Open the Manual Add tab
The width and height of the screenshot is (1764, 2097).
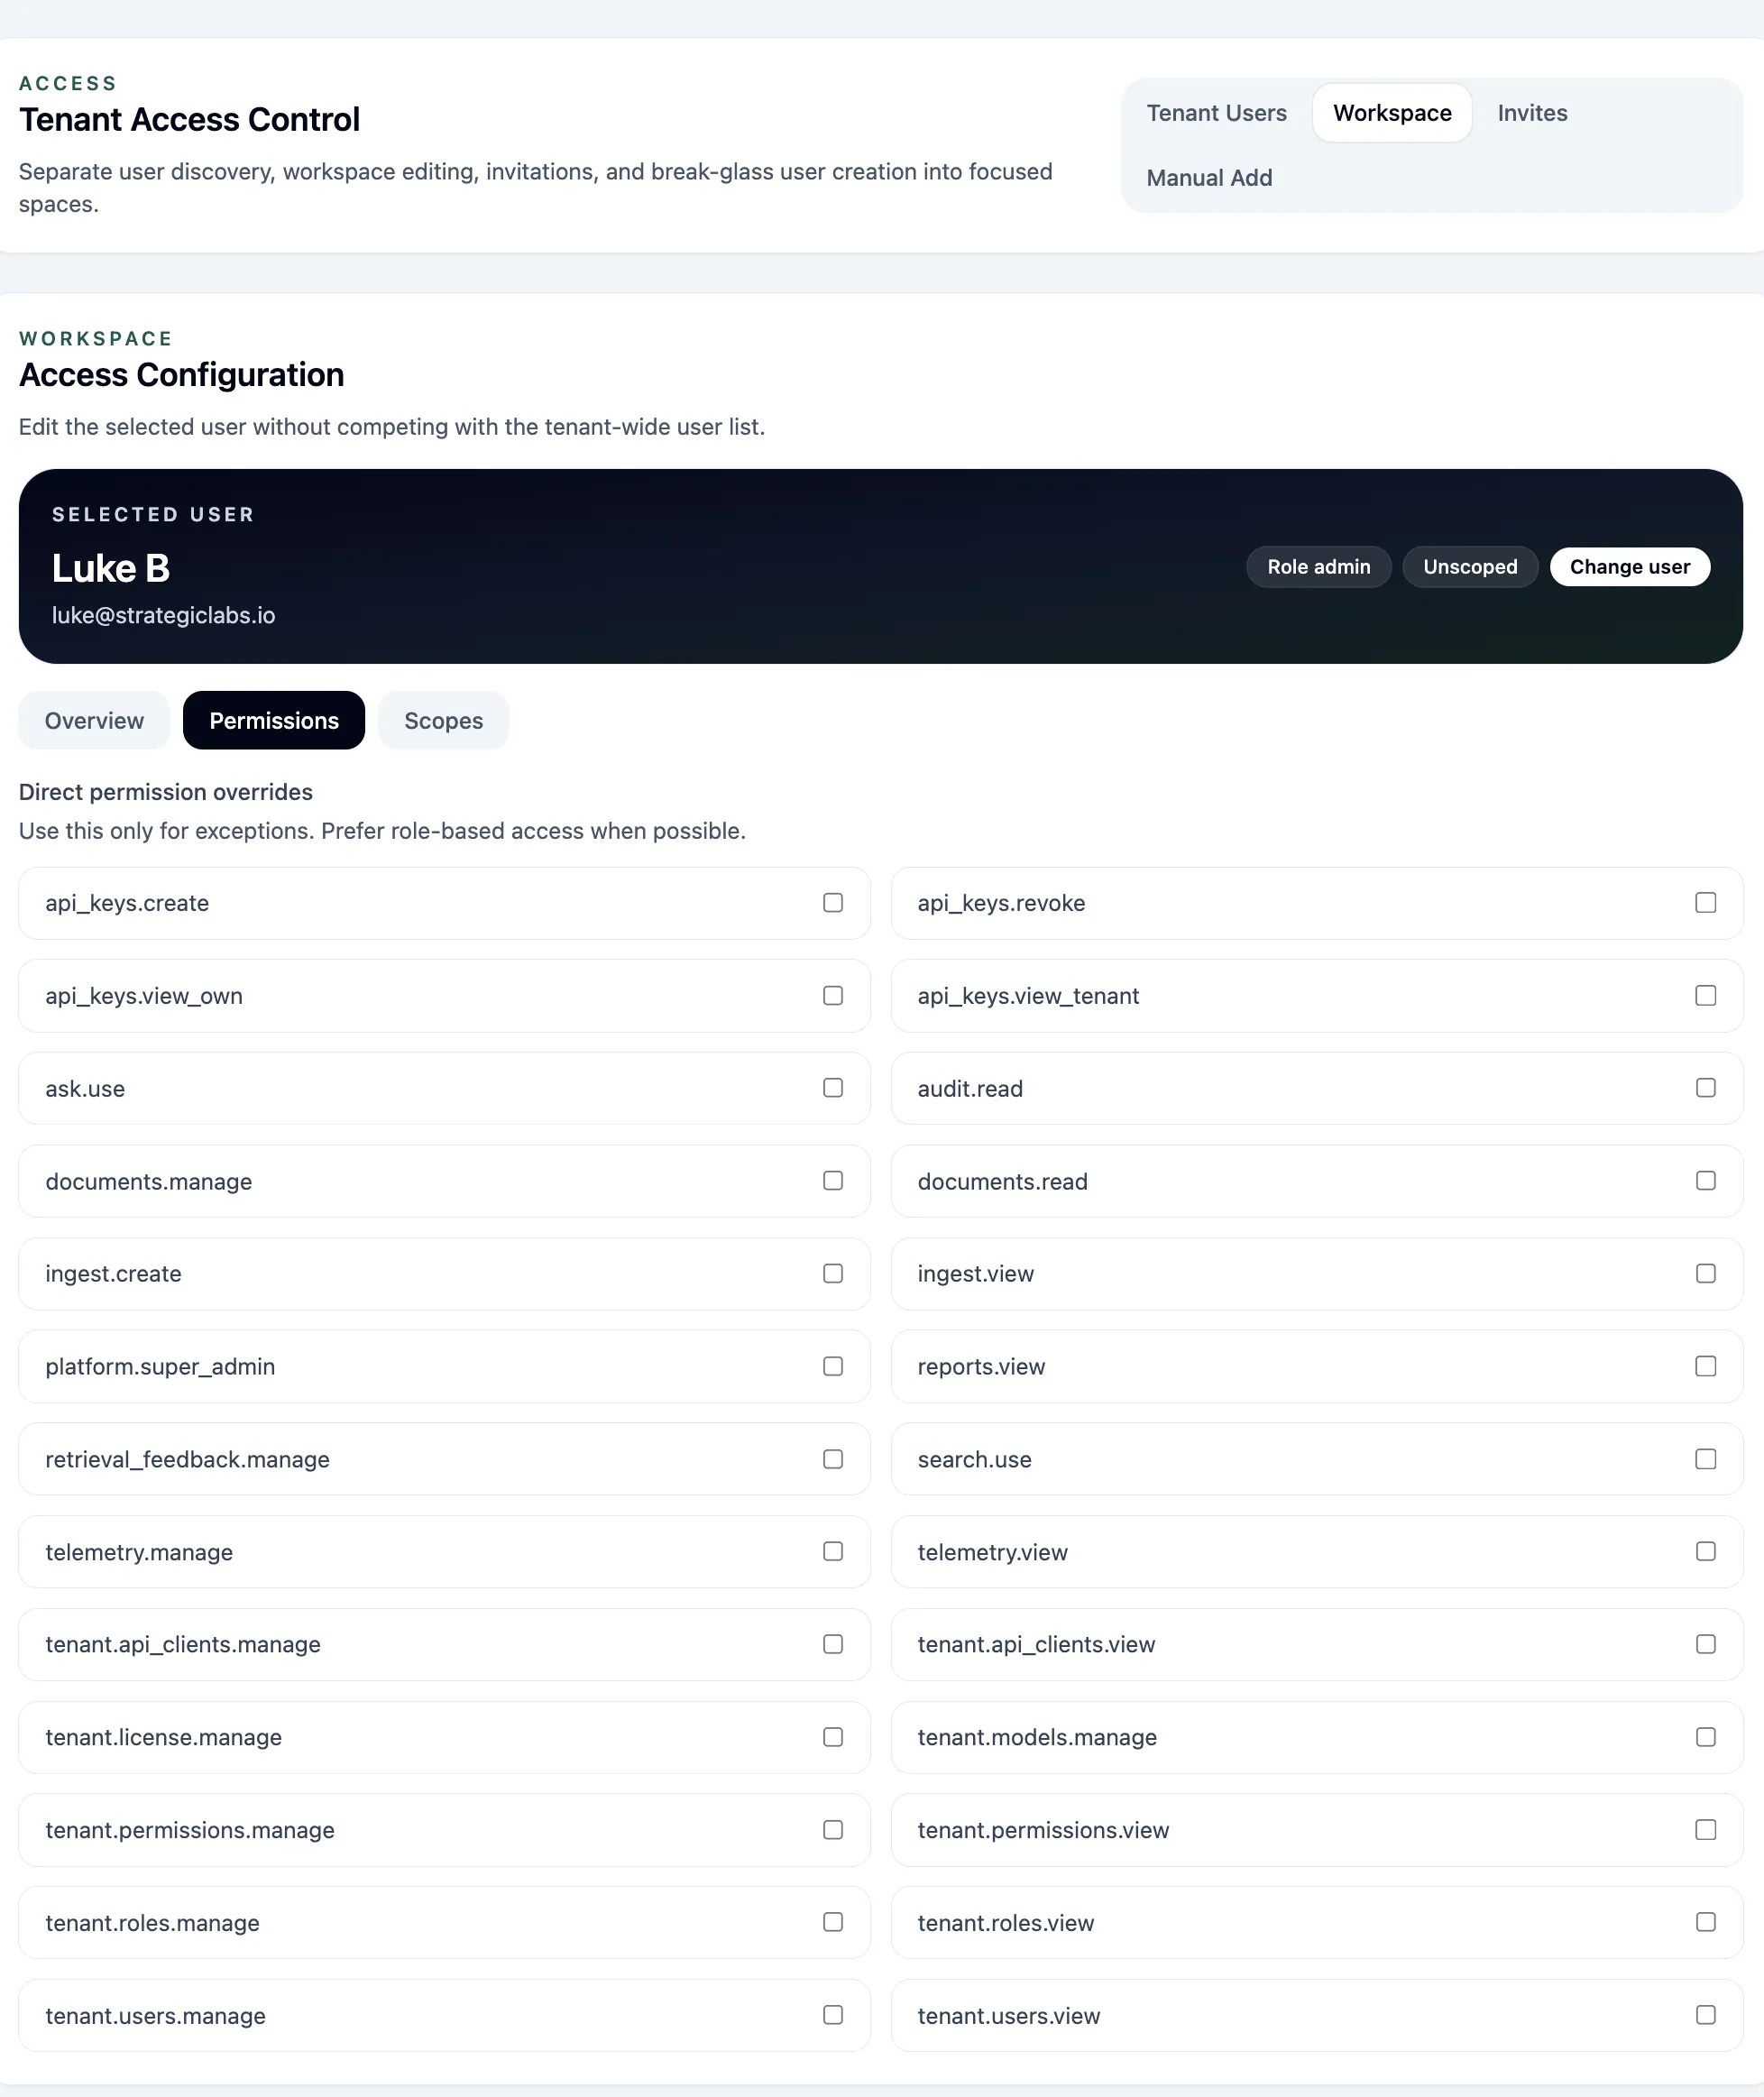point(1208,178)
